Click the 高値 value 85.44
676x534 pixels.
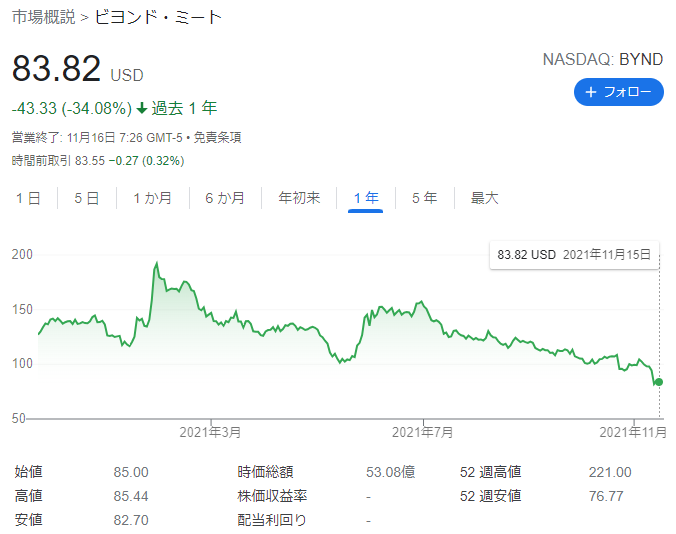[x=131, y=497]
